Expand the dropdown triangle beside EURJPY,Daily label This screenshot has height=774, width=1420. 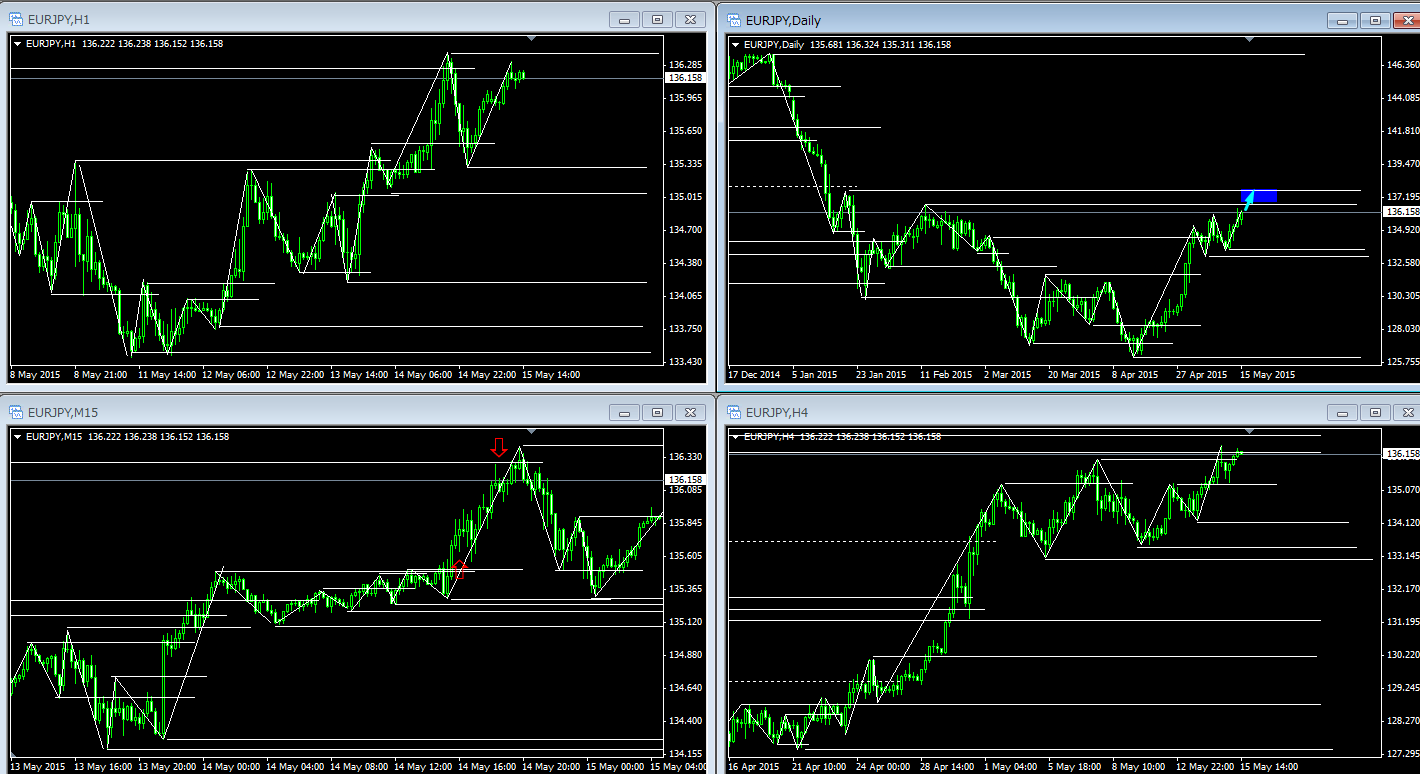tap(736, 44)
